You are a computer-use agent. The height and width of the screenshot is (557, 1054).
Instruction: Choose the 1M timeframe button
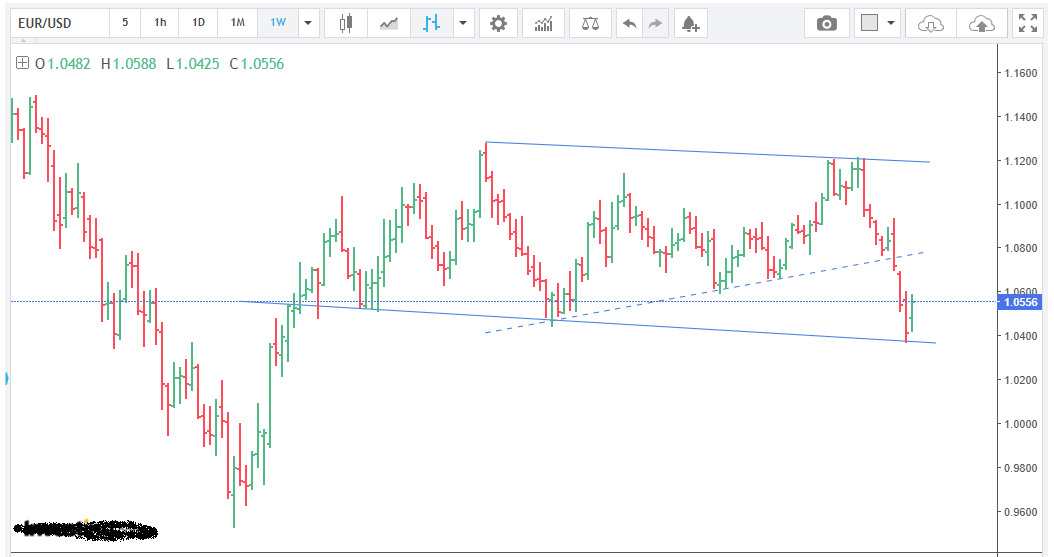(x=237, y=22)
